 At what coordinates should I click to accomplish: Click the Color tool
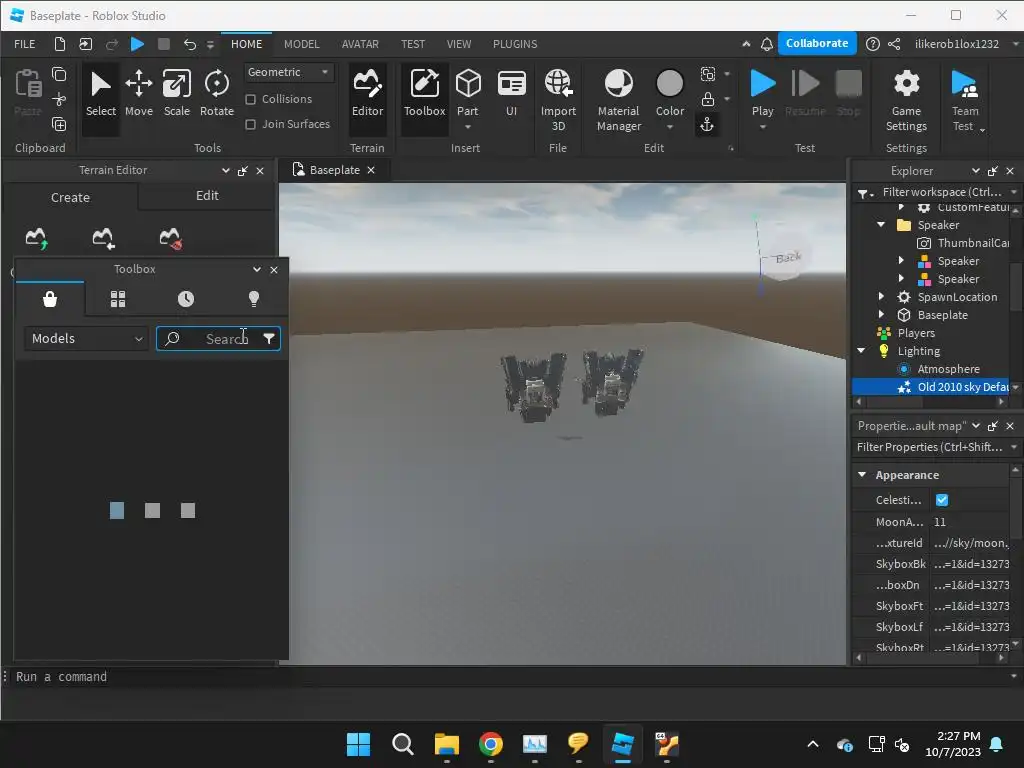pos(669,93)
